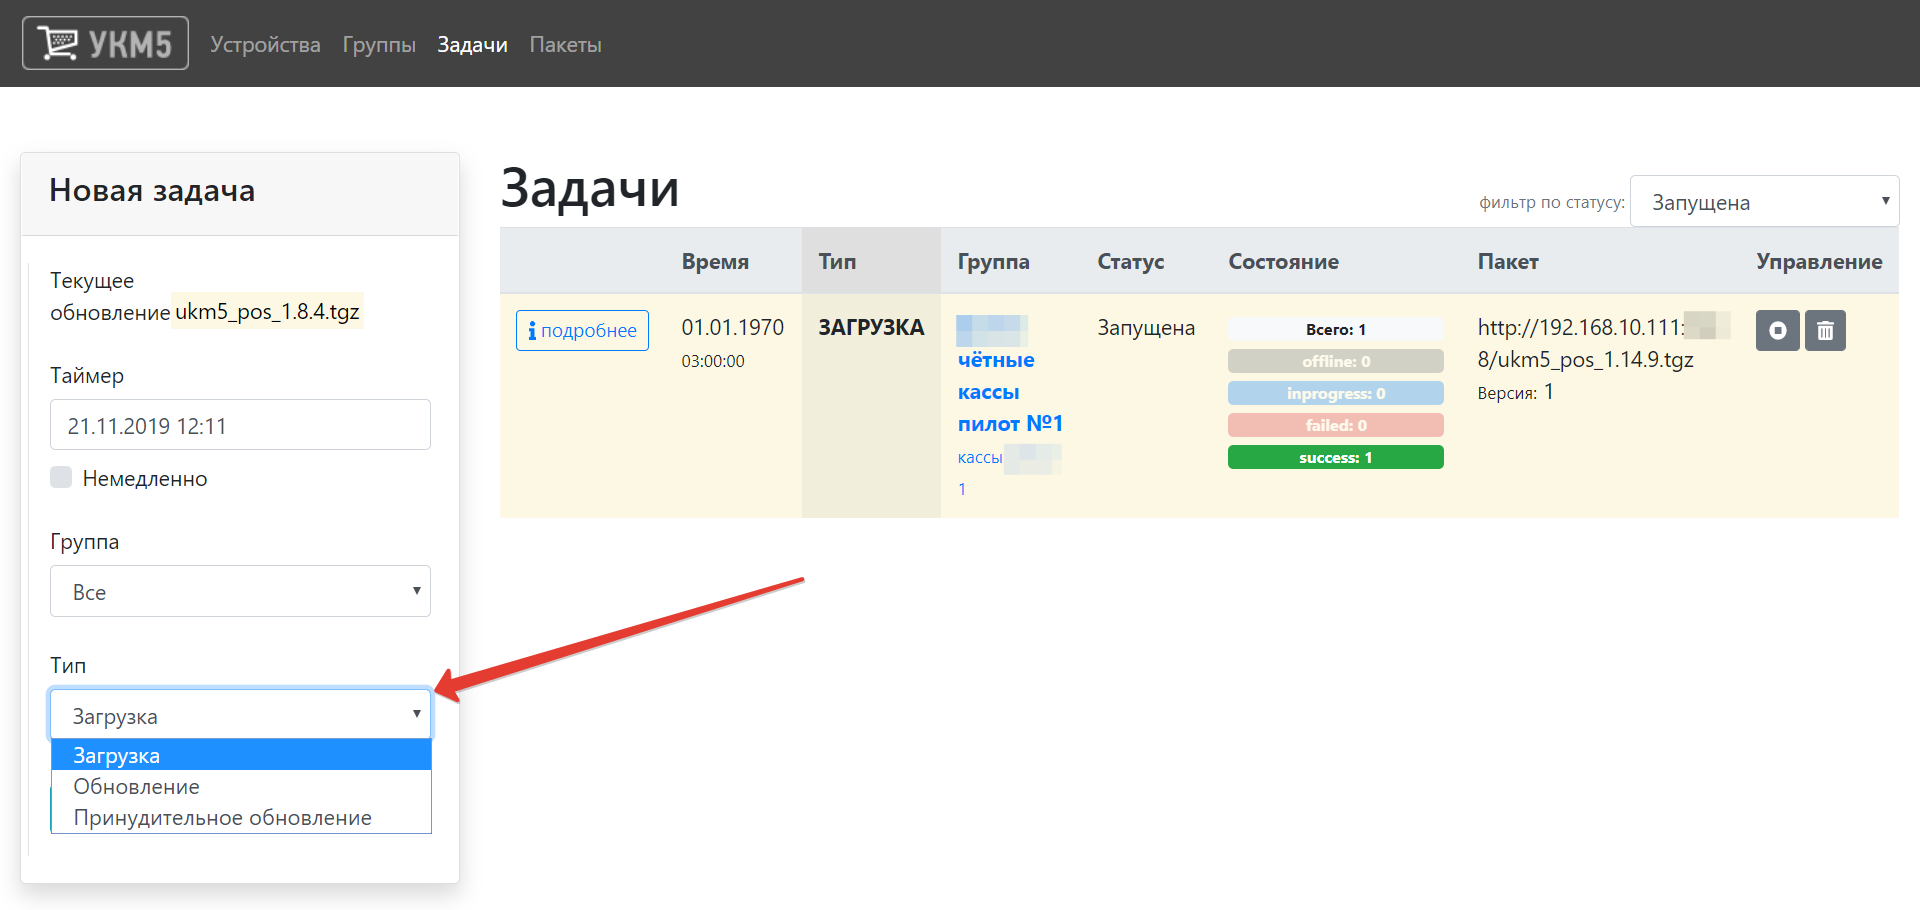Viewport: 1920px width, 910px height.
Task: Open the group link чётные кассы пилот №1
Action: click(x=1010, y=392)
